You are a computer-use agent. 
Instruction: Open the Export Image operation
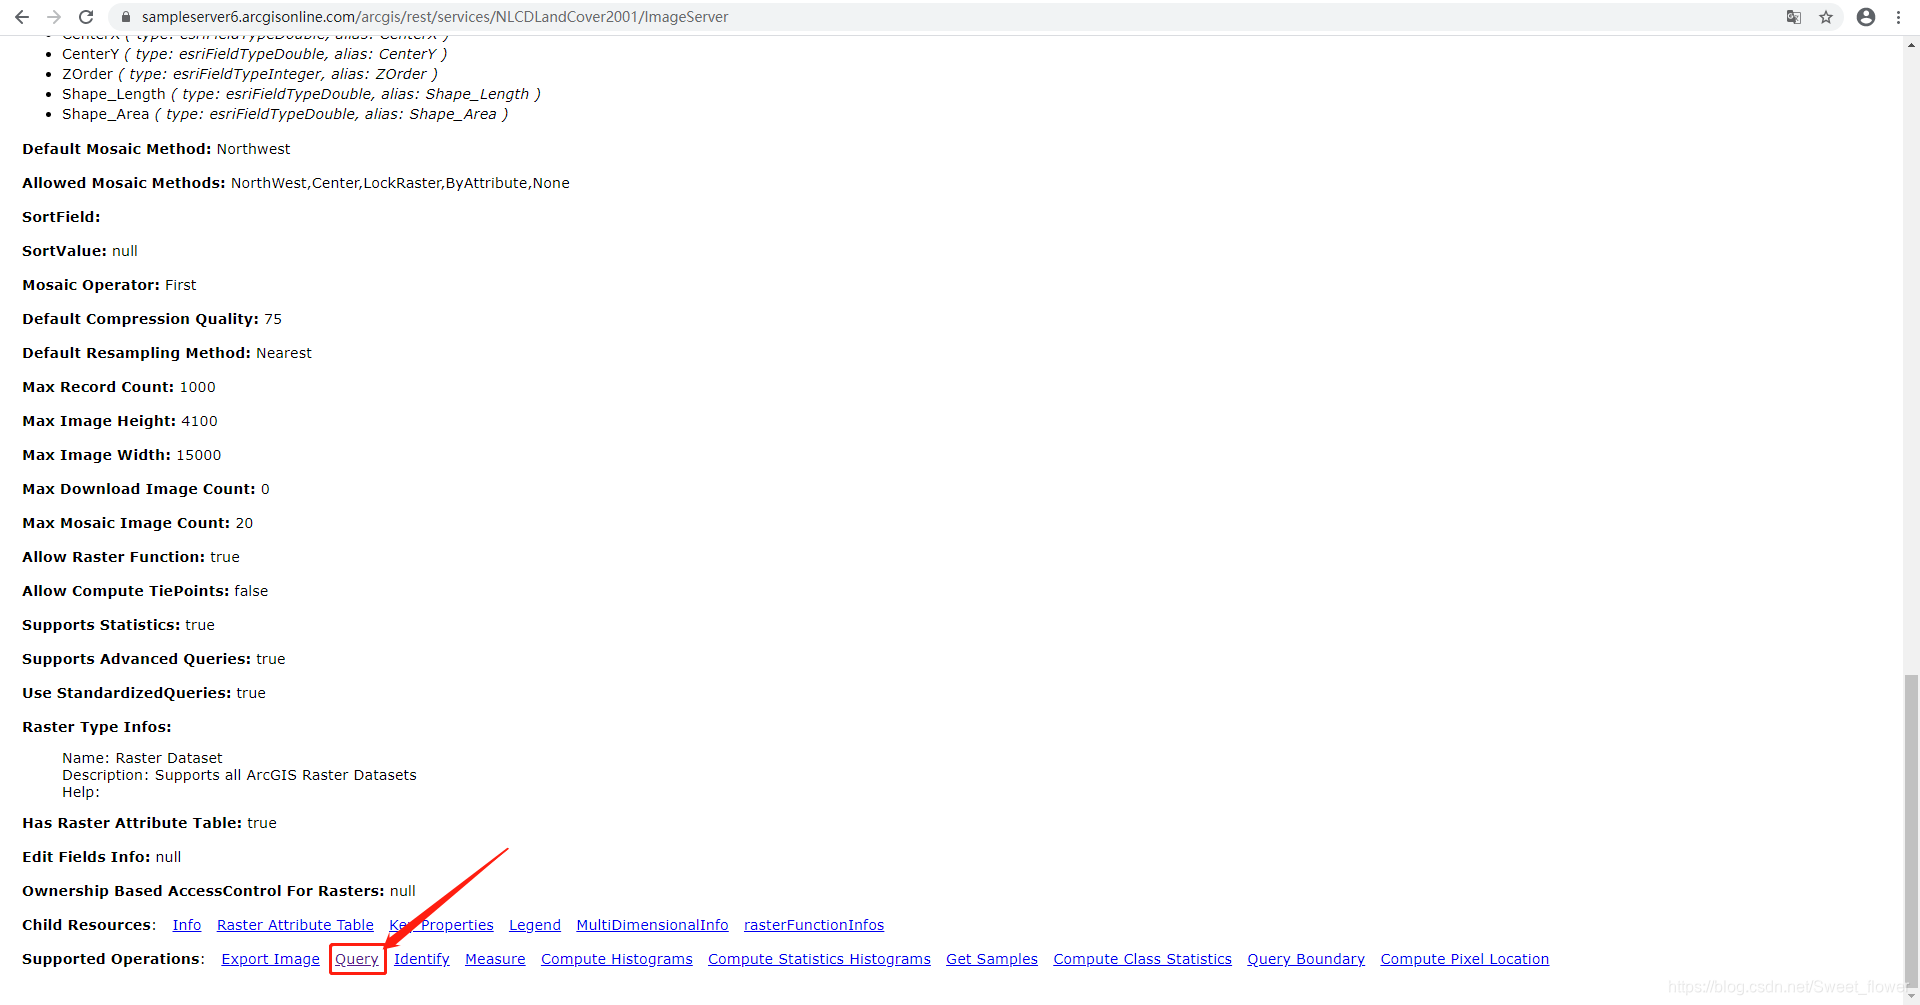pyautogui.click(x=271, y=959)
